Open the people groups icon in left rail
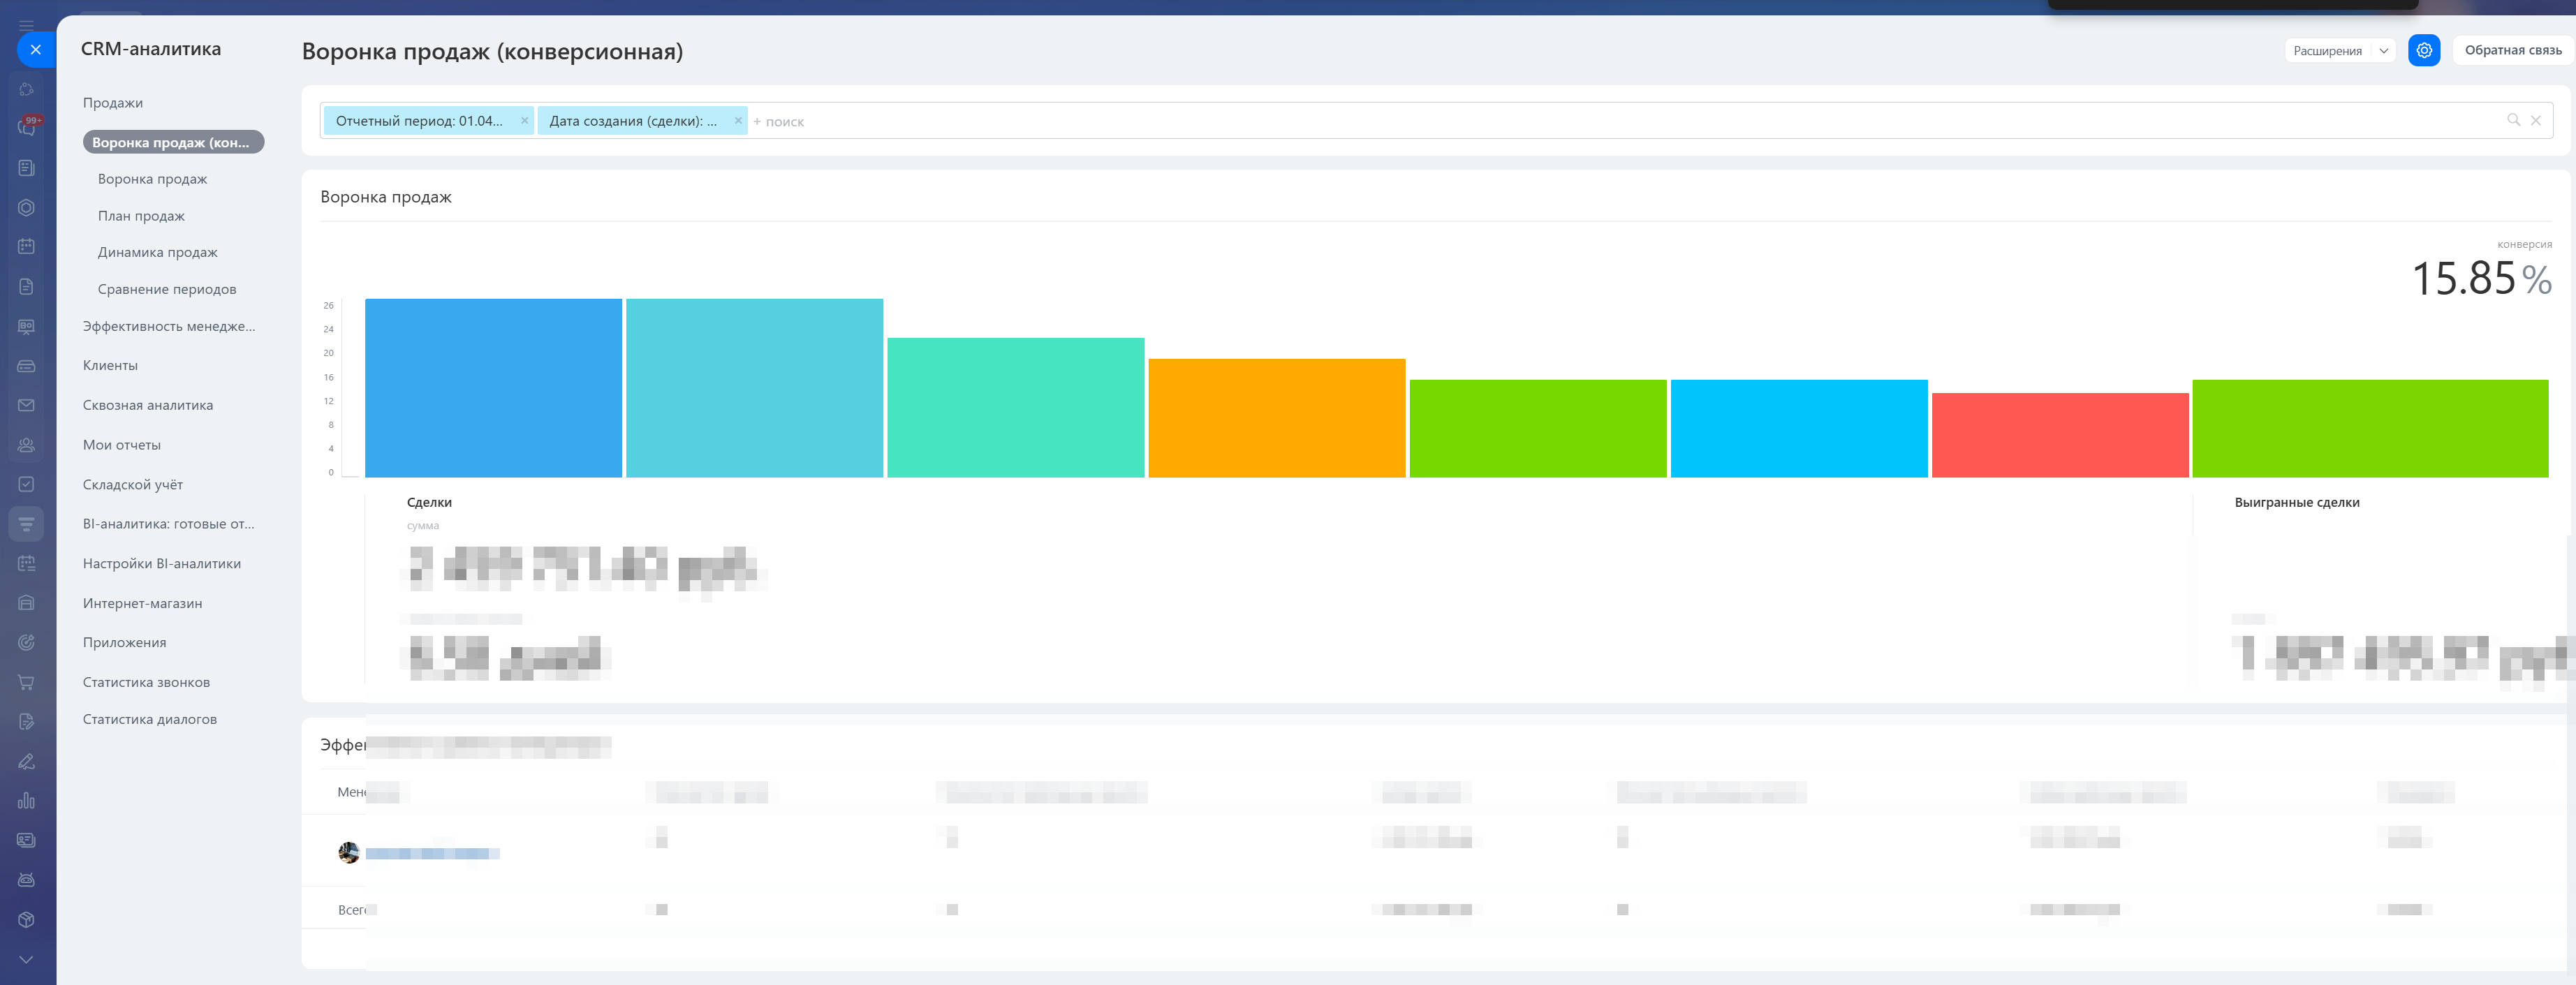Screen dimensions: 2576x985 pos(26,445)
